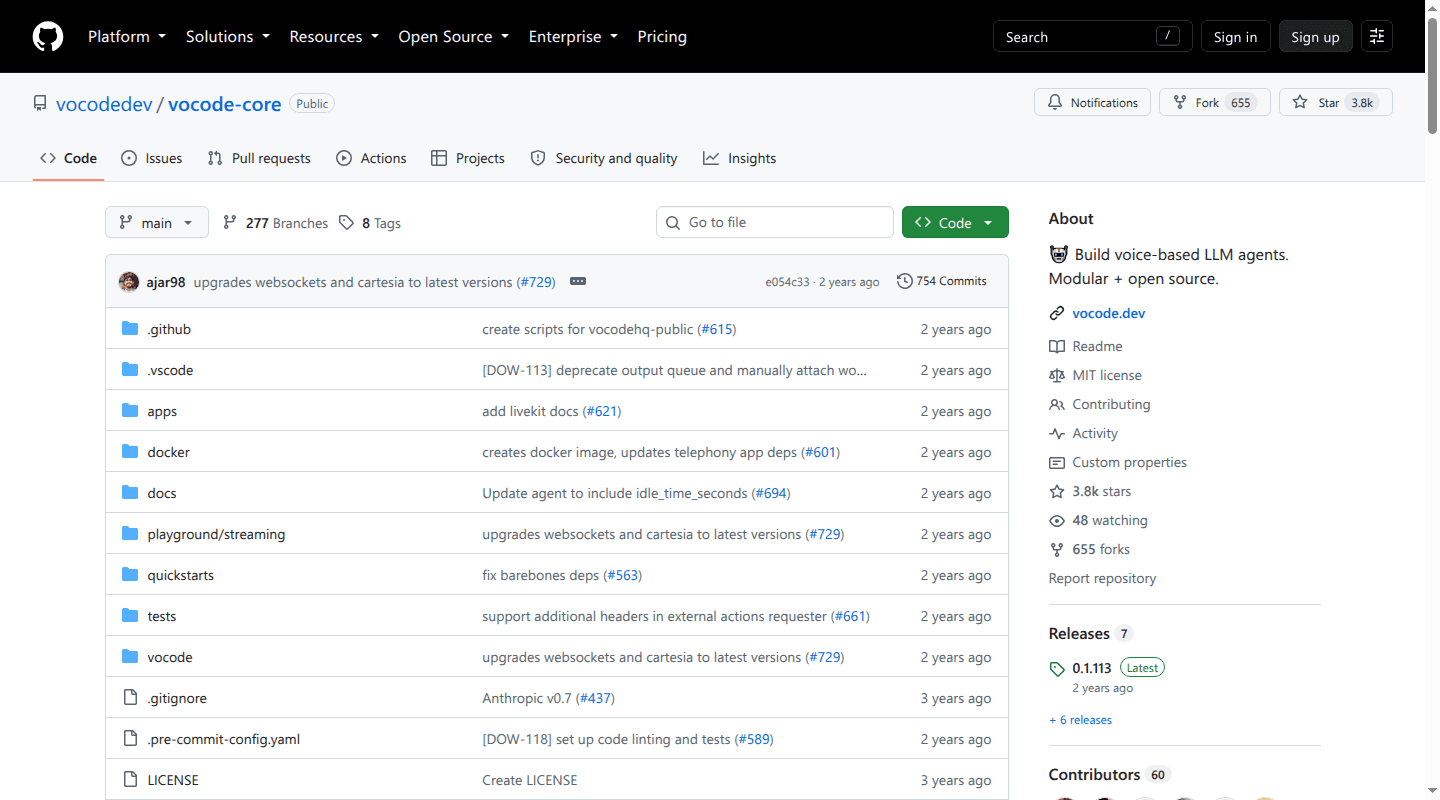
Task: Open the green Code dropdown button
Action: click(955, 222)
